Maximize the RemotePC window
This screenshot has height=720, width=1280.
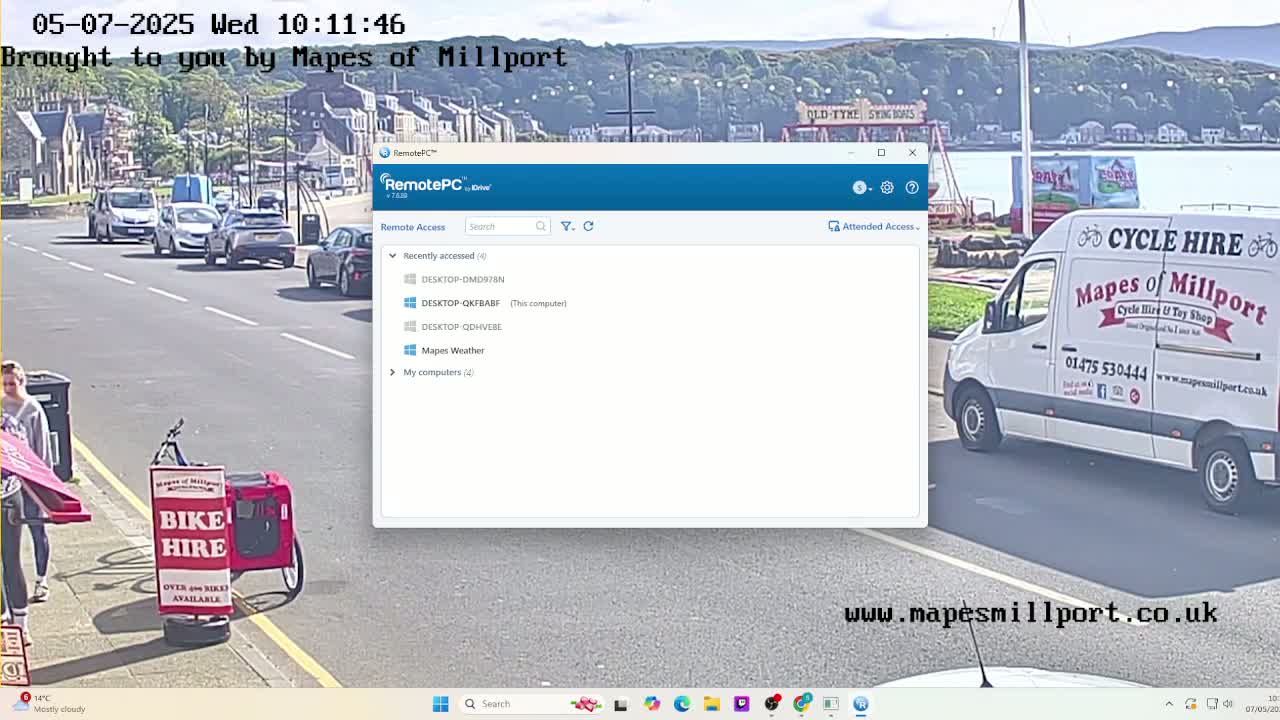881,153
